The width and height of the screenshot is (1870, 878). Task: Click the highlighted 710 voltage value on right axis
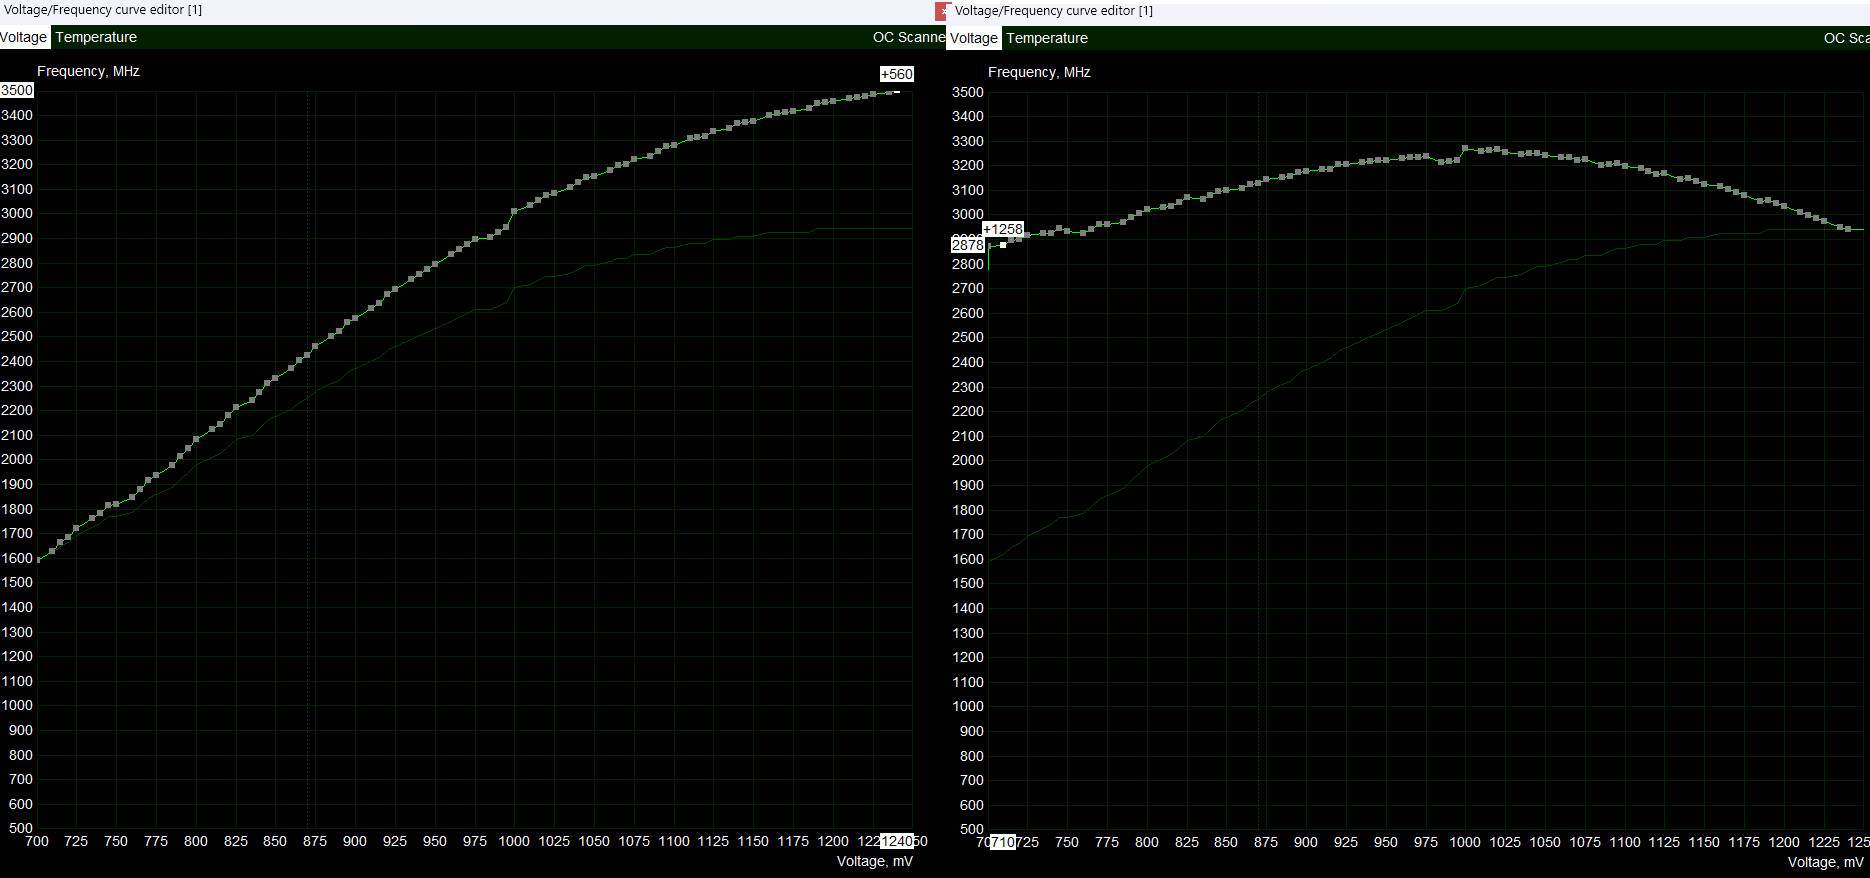[x=1002, y=842]
